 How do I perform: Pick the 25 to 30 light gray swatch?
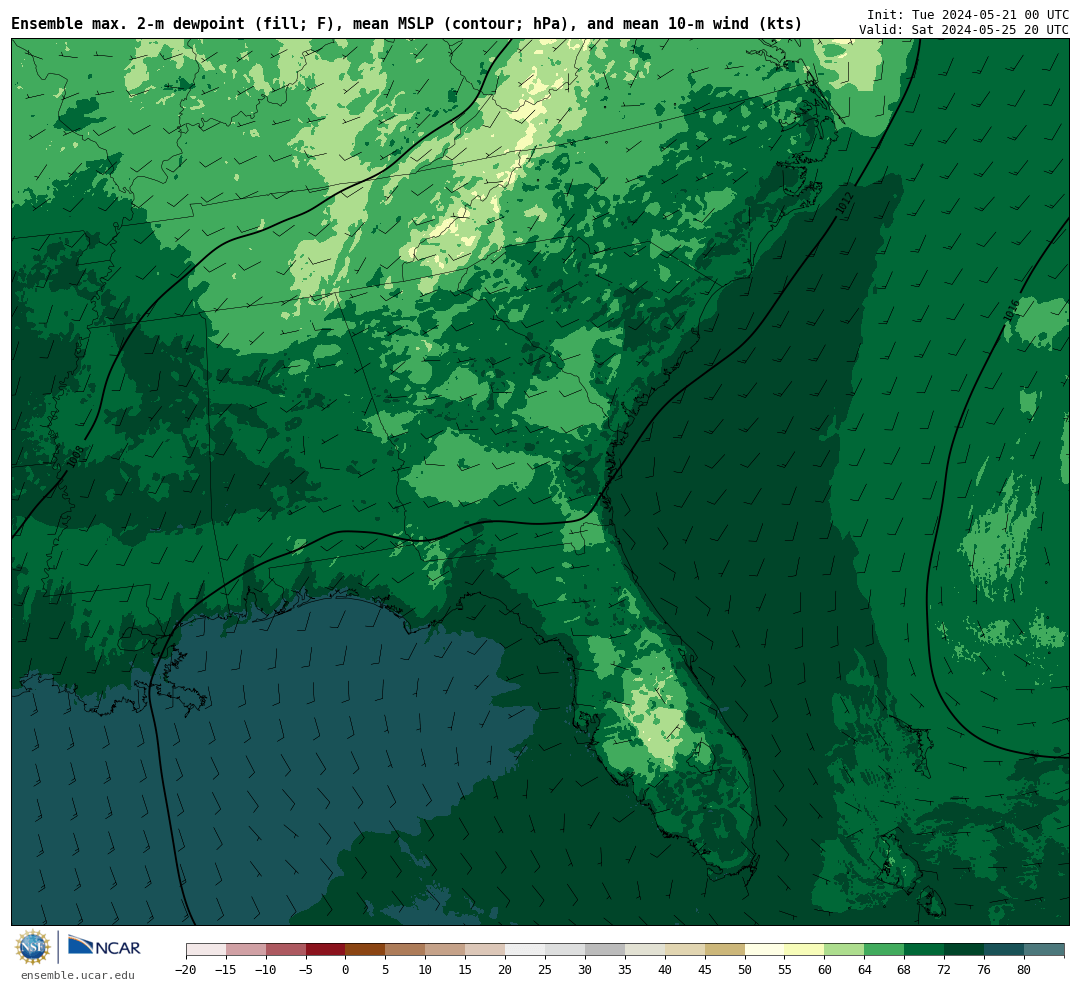565,950
